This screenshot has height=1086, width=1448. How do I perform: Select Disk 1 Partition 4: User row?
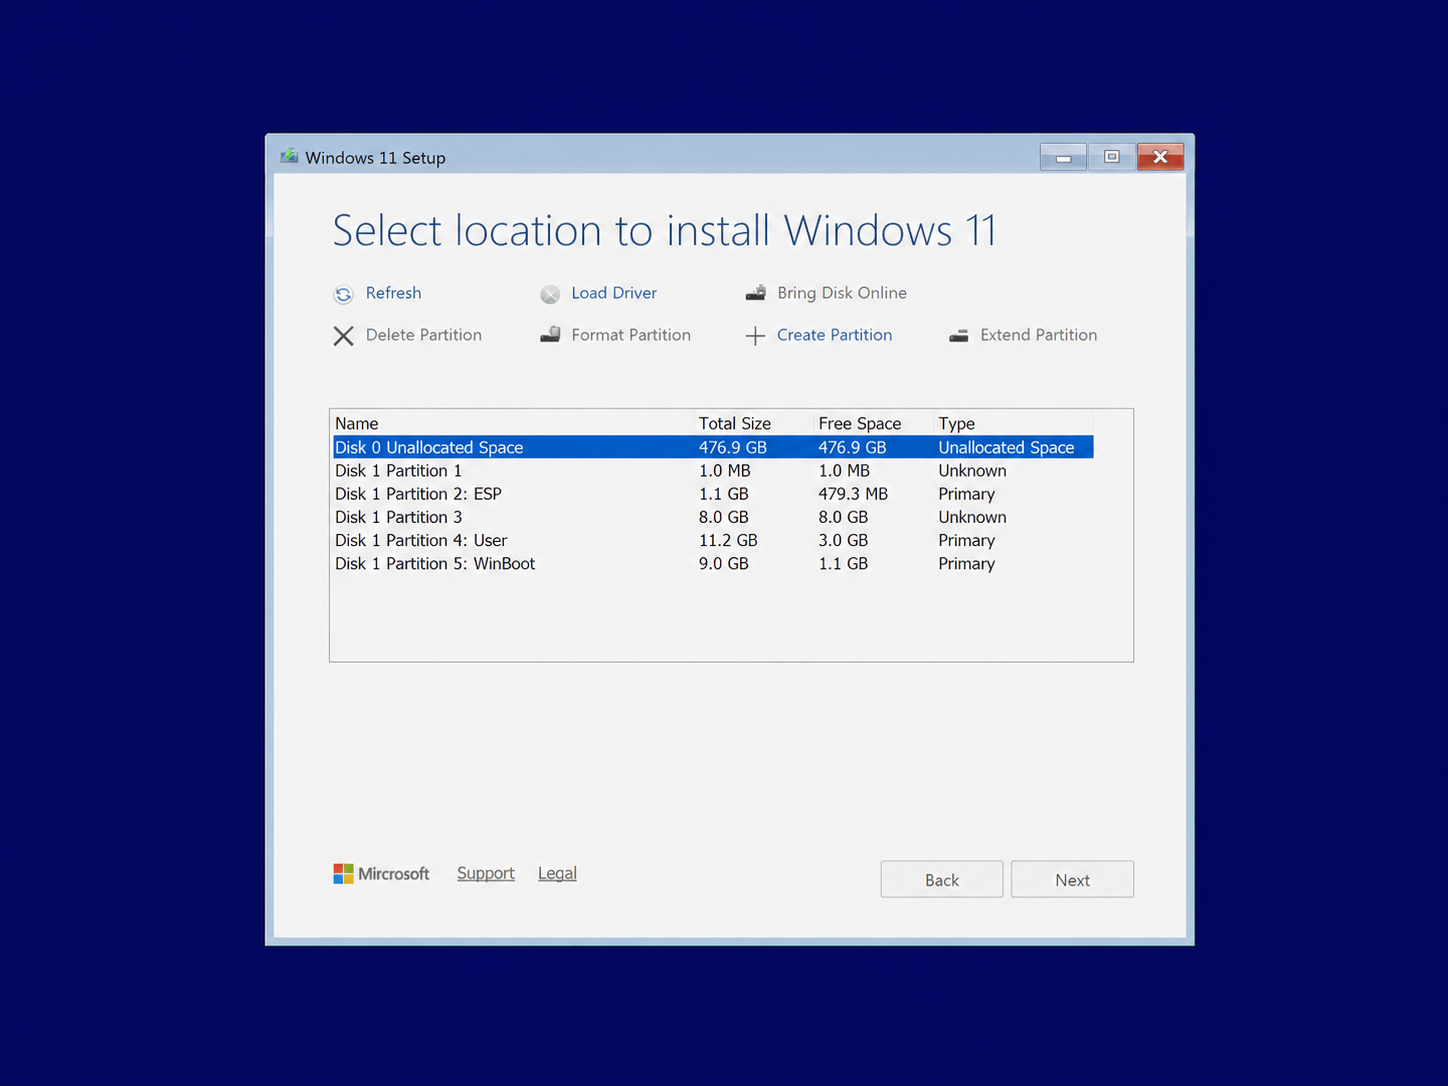(x=713, y=540)
